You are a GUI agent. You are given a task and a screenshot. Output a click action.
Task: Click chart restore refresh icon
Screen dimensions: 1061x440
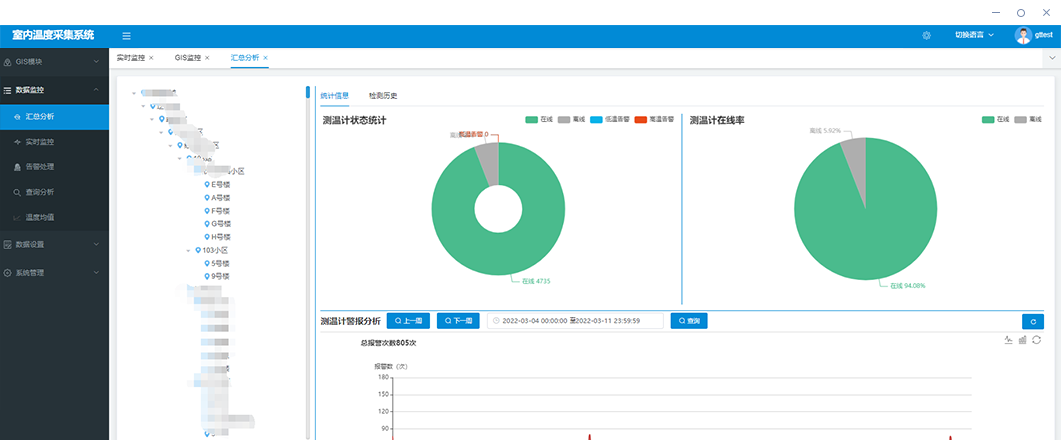(x=1037, y=341)
